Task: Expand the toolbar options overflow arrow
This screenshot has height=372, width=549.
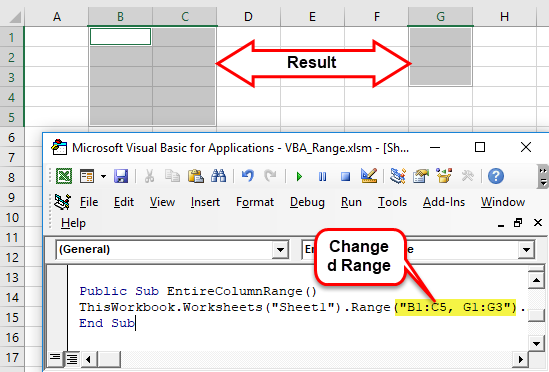Action: pos(543,177)
